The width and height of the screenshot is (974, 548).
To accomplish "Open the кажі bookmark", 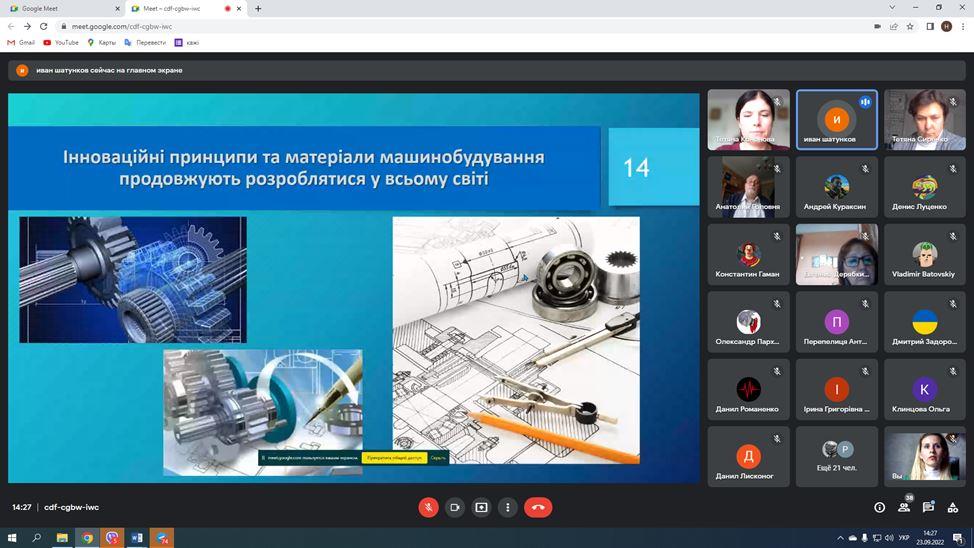I will (187, 42).
